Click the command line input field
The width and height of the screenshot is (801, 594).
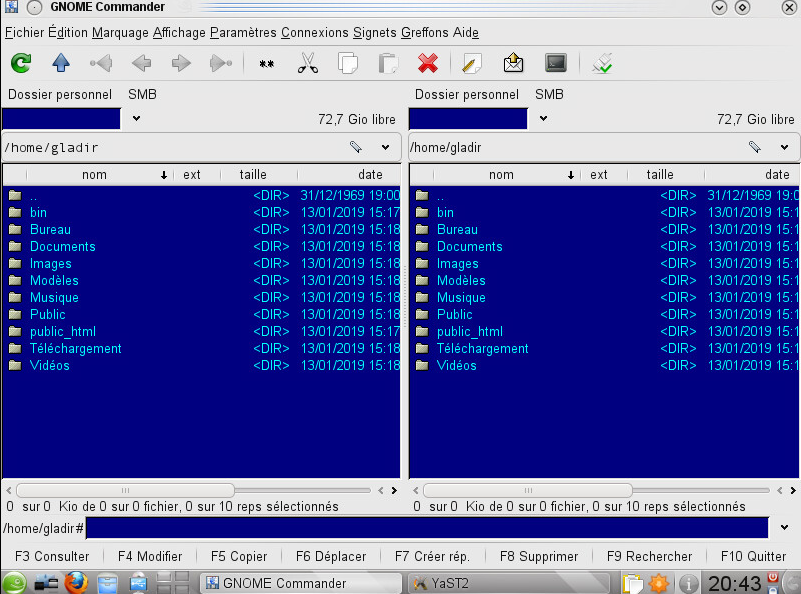coord(426,527)
